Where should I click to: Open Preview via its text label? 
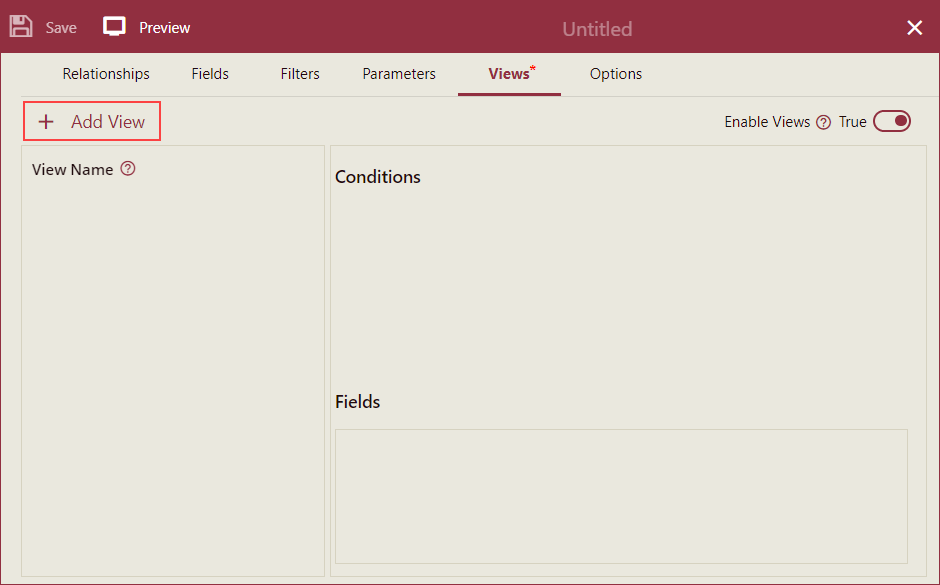pos(164,28)
